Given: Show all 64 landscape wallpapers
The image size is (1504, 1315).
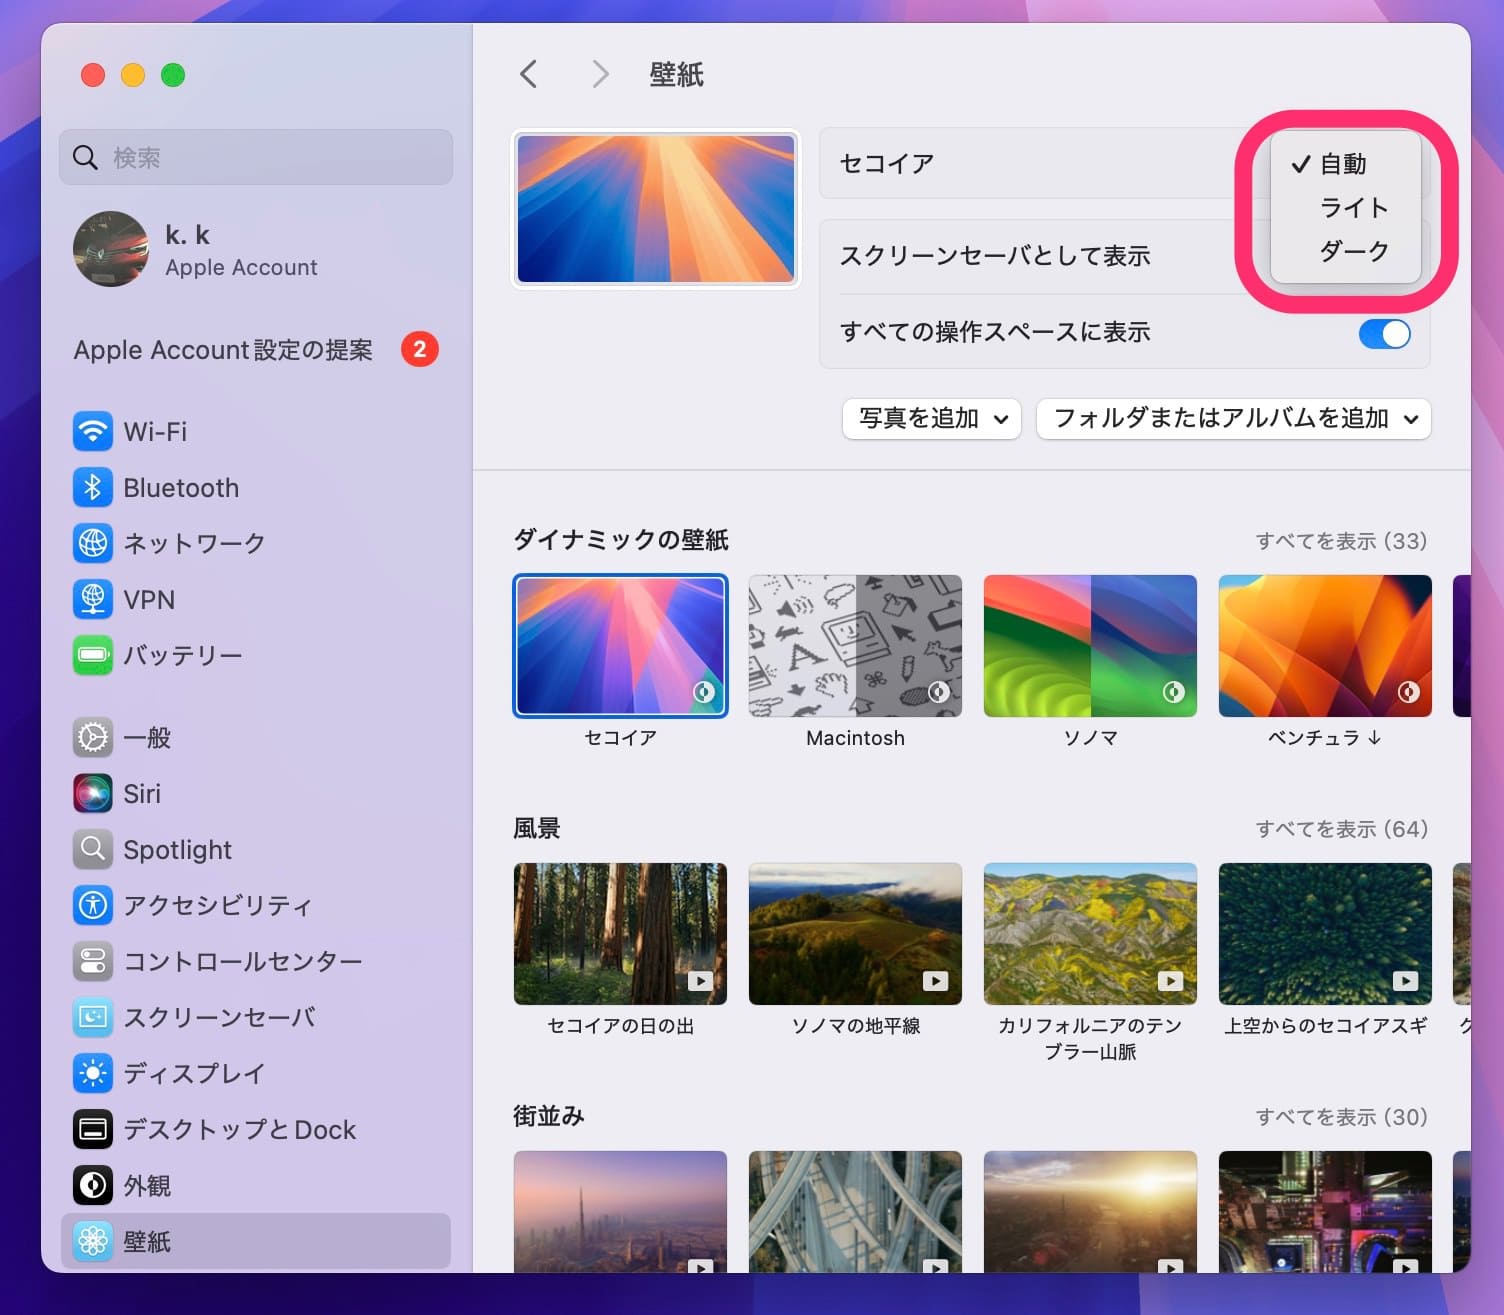Looking at the screenshot, I should (x=1342, y=829).
